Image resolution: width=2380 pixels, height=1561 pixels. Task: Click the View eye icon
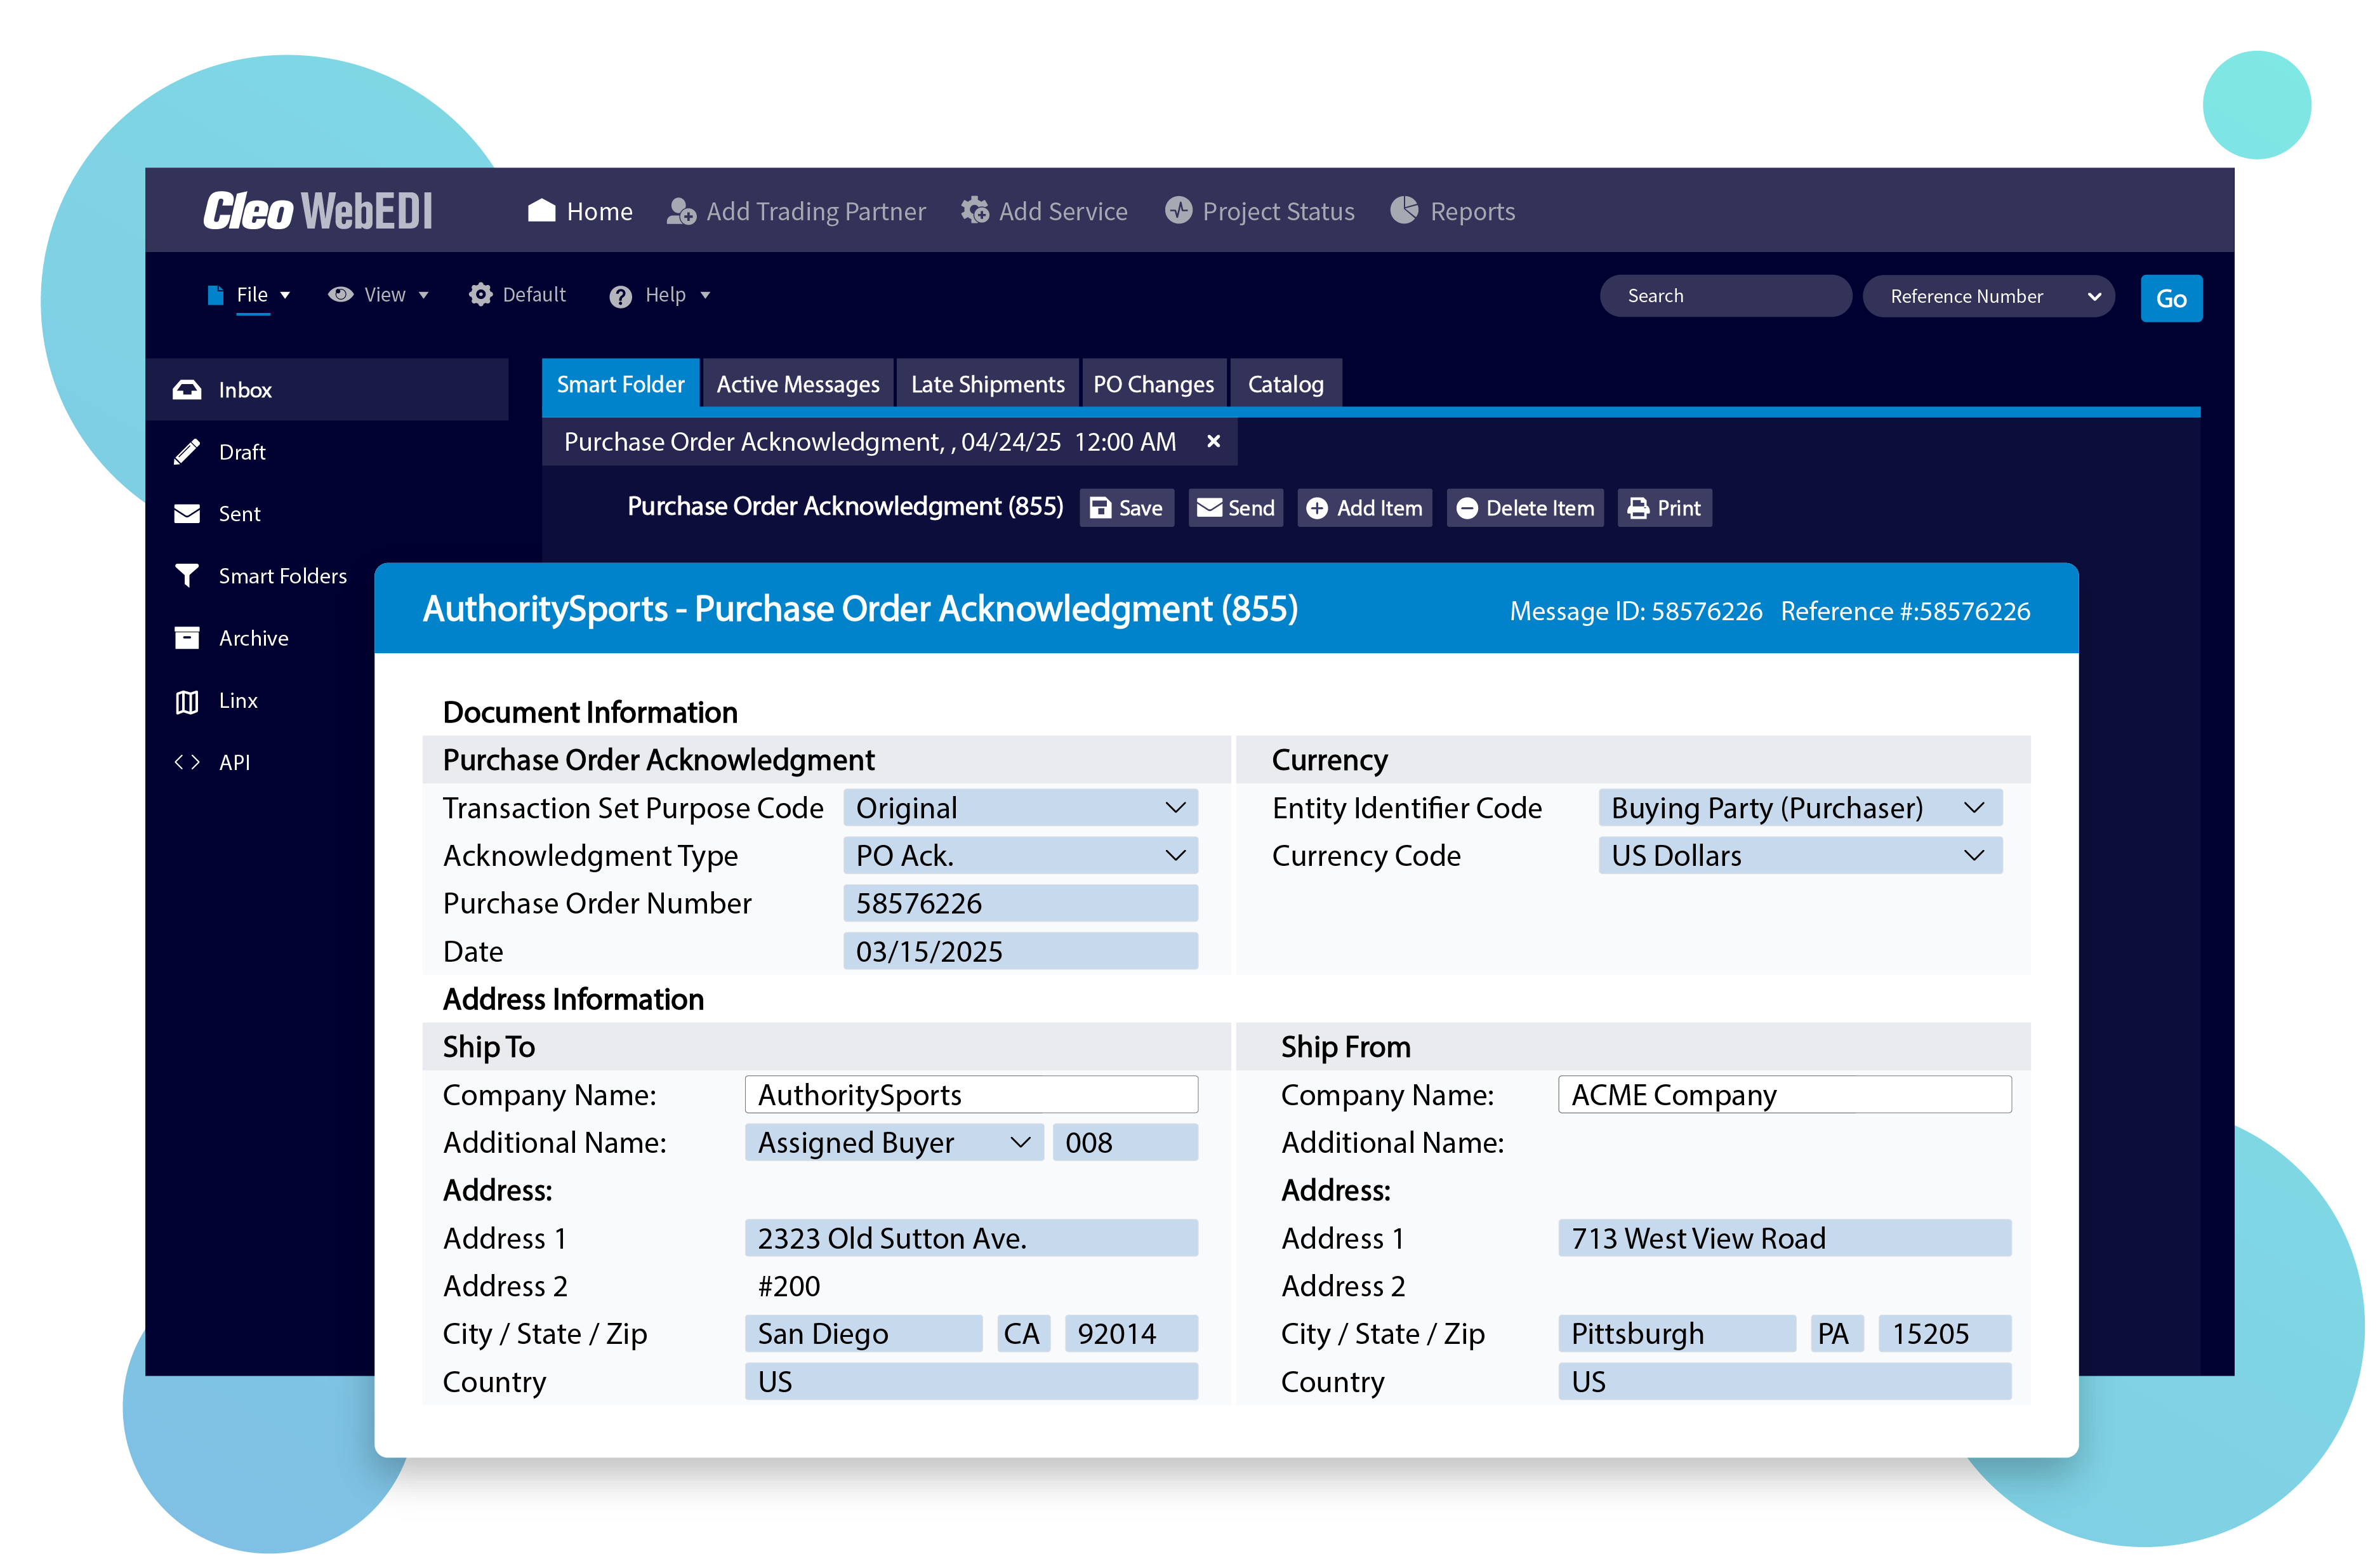340,295
